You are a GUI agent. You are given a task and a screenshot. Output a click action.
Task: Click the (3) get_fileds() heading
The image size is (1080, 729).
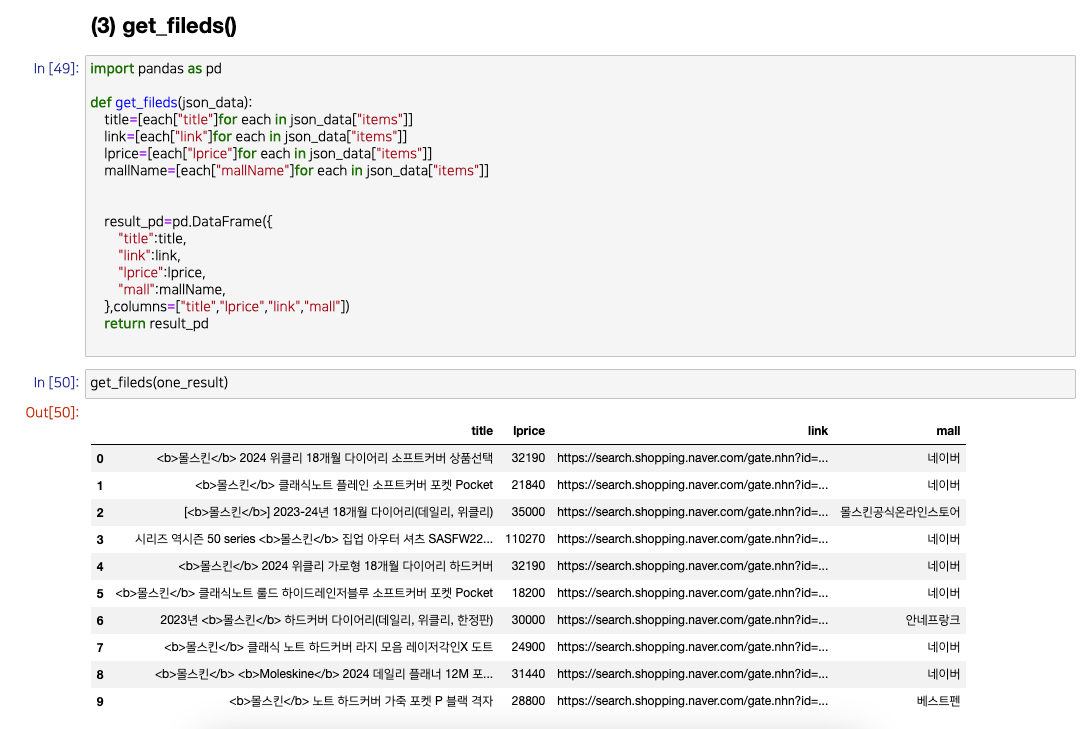[x=163, y=25]
